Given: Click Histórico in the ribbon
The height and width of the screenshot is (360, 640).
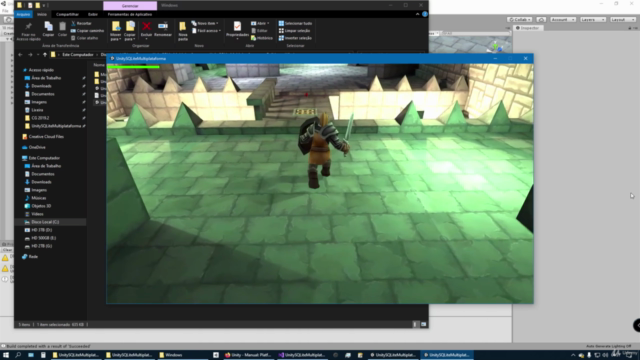Looking at the screenshot, I should pyautogui.click(x=262, y=38).
